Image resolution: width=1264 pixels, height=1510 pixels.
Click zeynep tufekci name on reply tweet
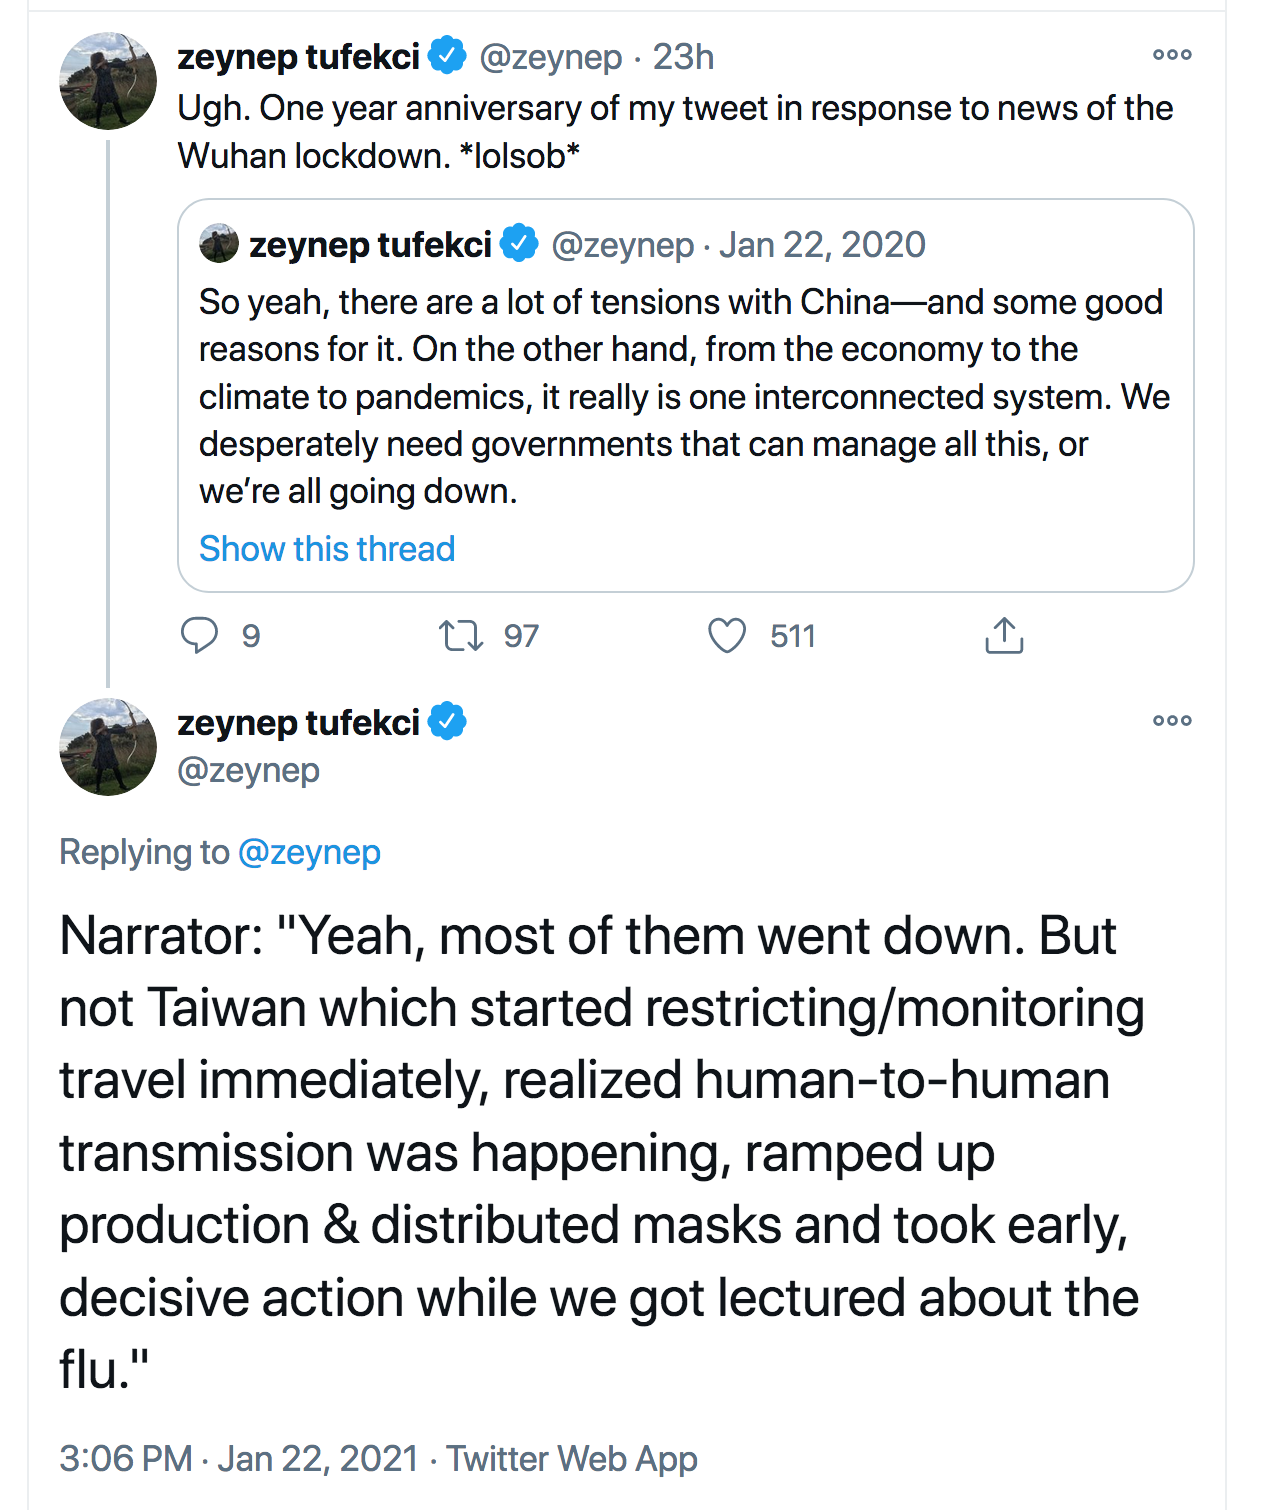298,722
